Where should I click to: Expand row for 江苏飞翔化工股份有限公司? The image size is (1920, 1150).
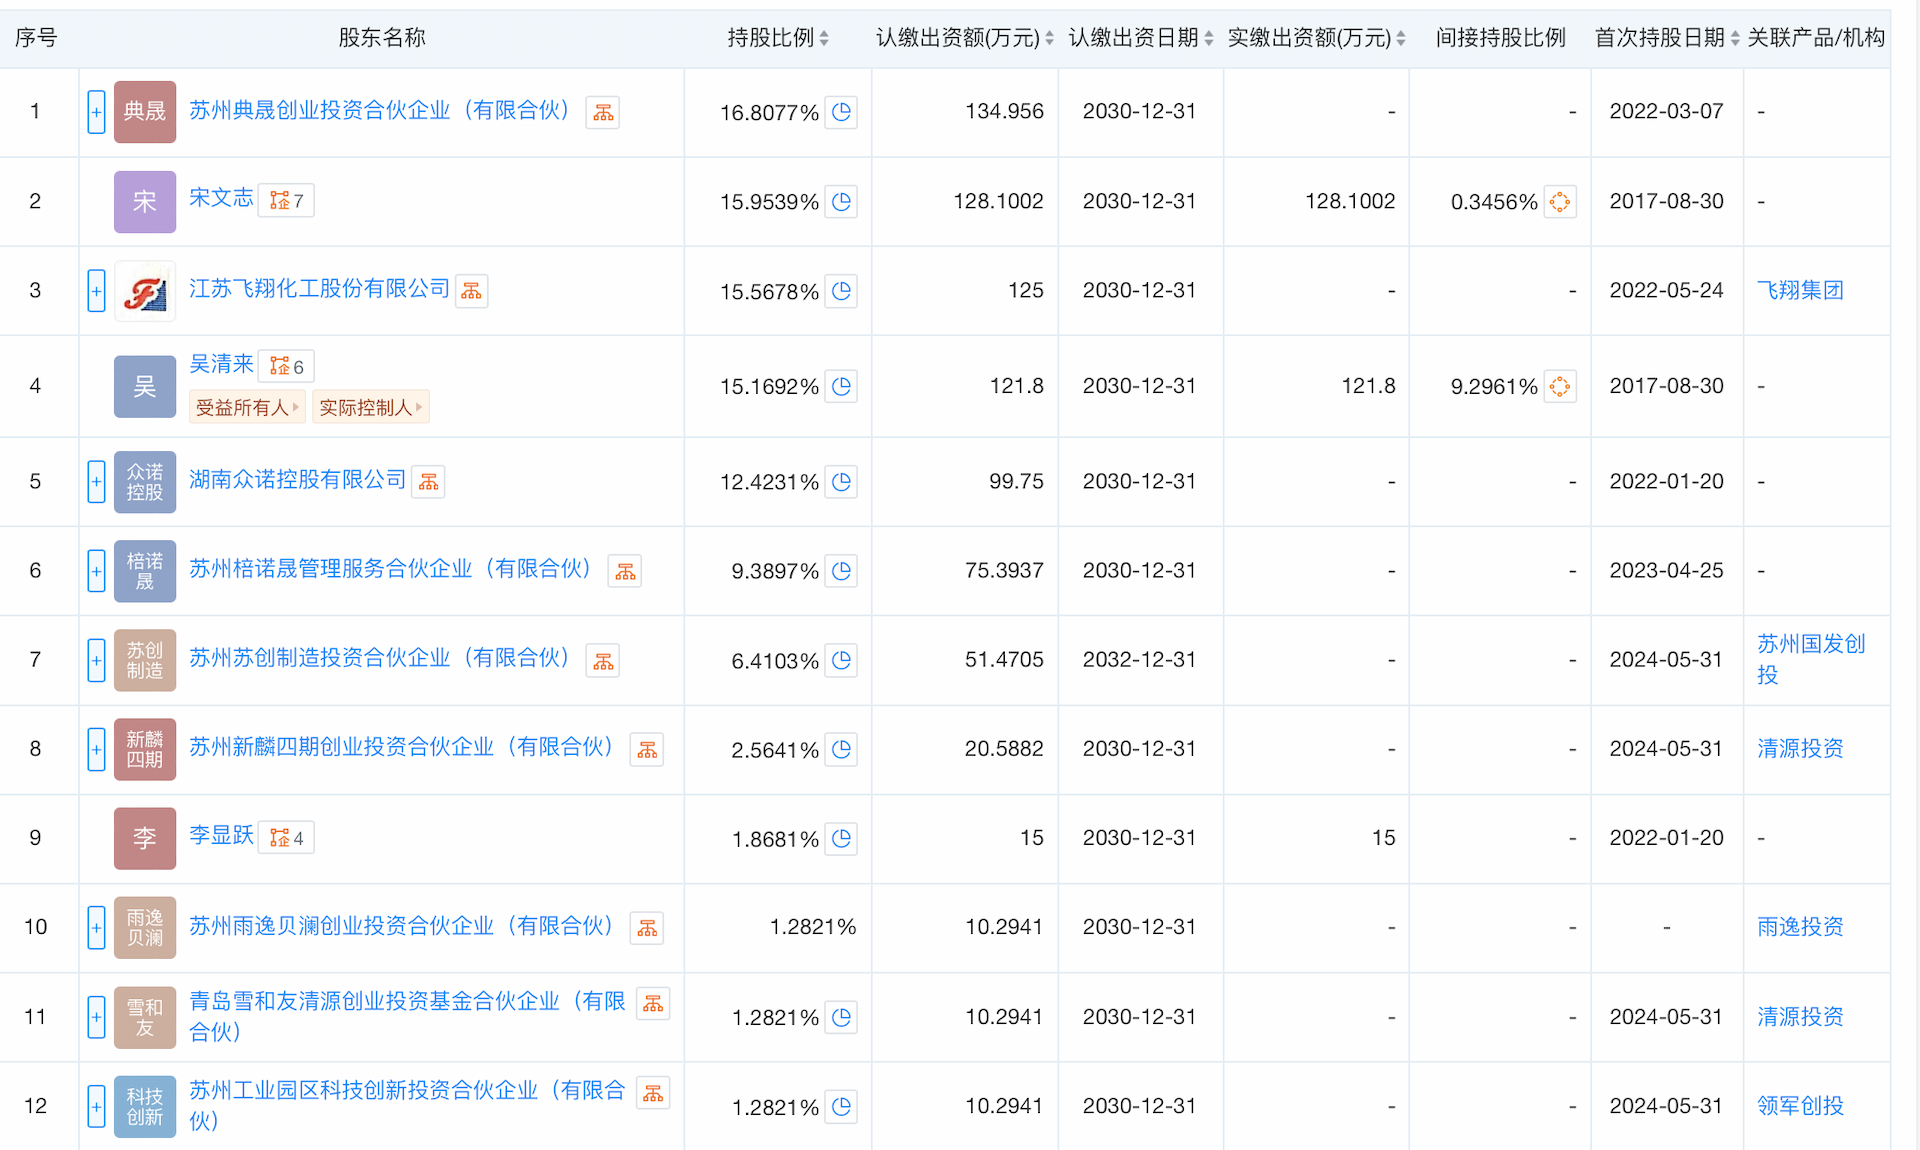point(96,291)
